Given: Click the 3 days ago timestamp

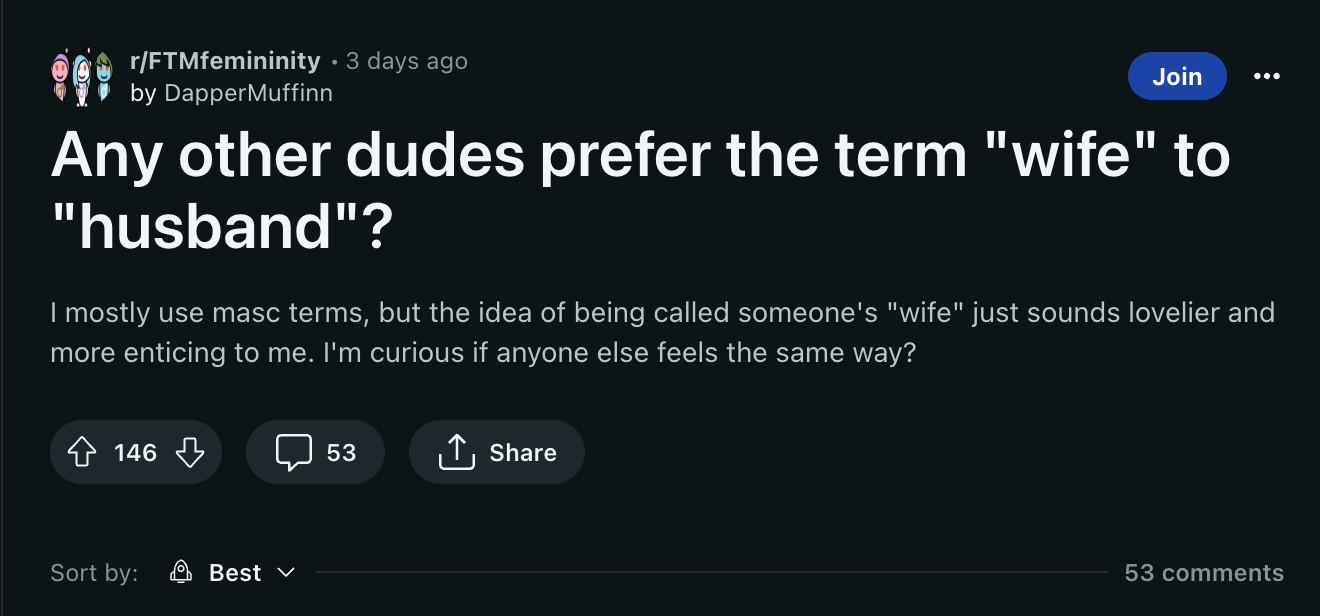Looking at the screenshot, I should (x=407, y=61).
